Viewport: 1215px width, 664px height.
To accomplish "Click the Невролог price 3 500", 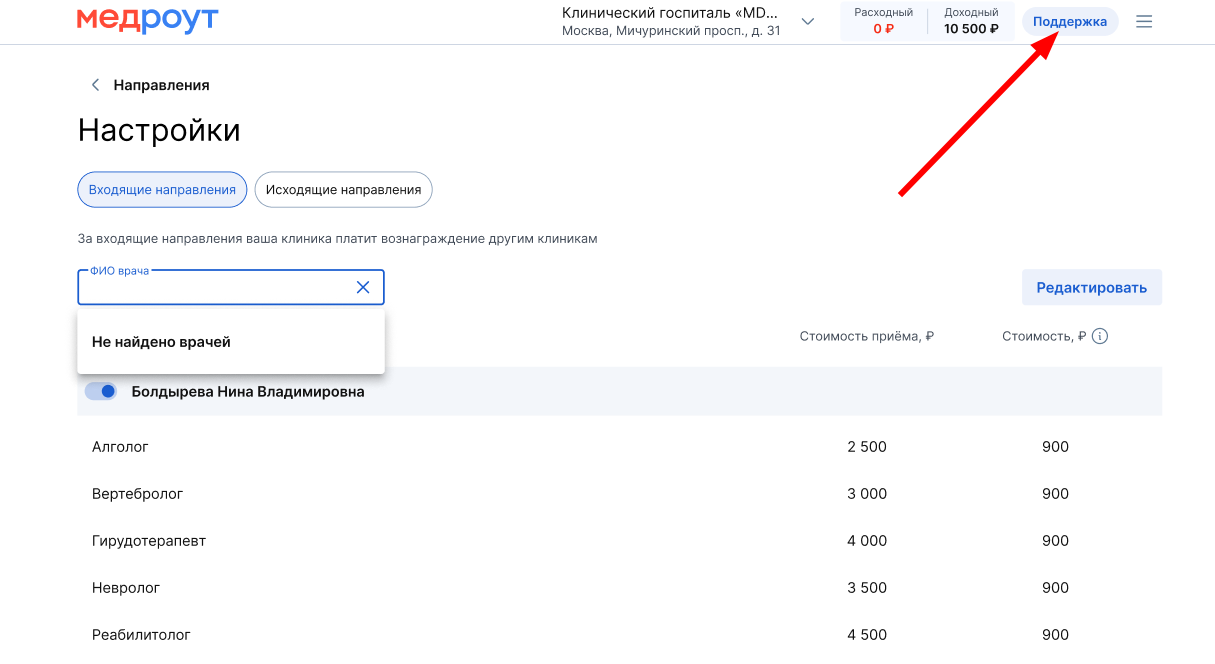I will coord(866,588).
